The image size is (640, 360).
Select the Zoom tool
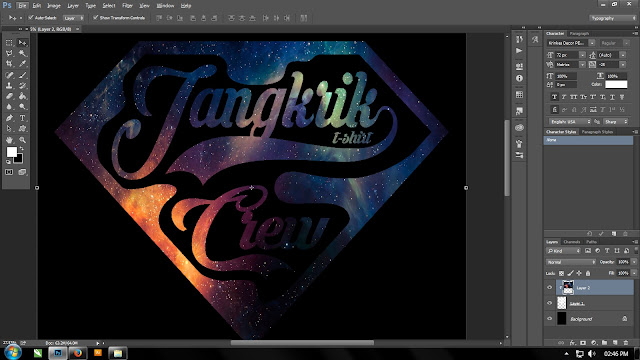pyautogui.click(x=22, y=140)
